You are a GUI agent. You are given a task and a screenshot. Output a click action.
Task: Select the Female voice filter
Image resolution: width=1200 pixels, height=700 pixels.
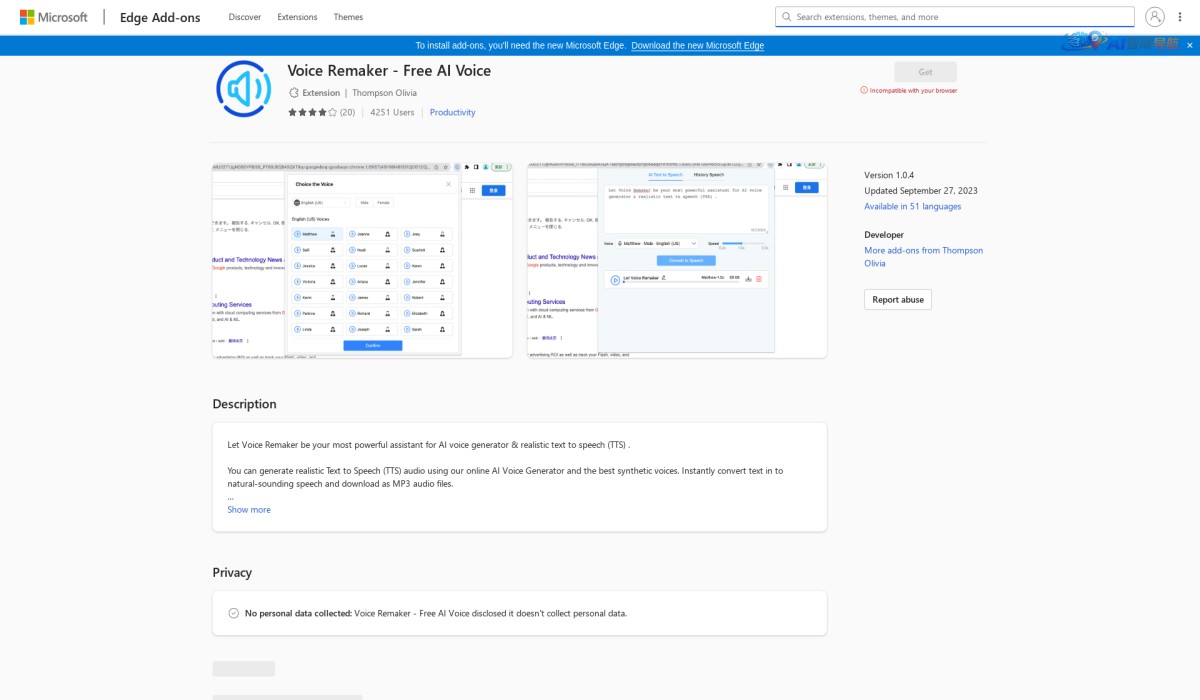click(x=383, y=203)
